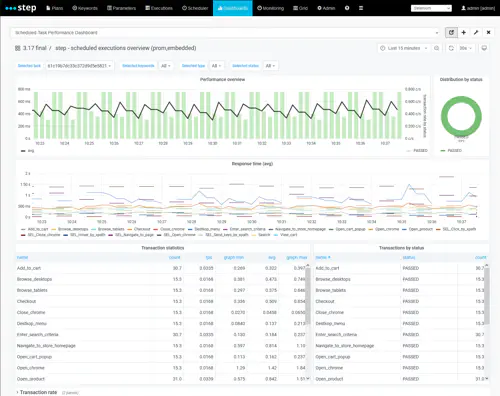Open the monitor view mode icon

[x=484, y=48]
